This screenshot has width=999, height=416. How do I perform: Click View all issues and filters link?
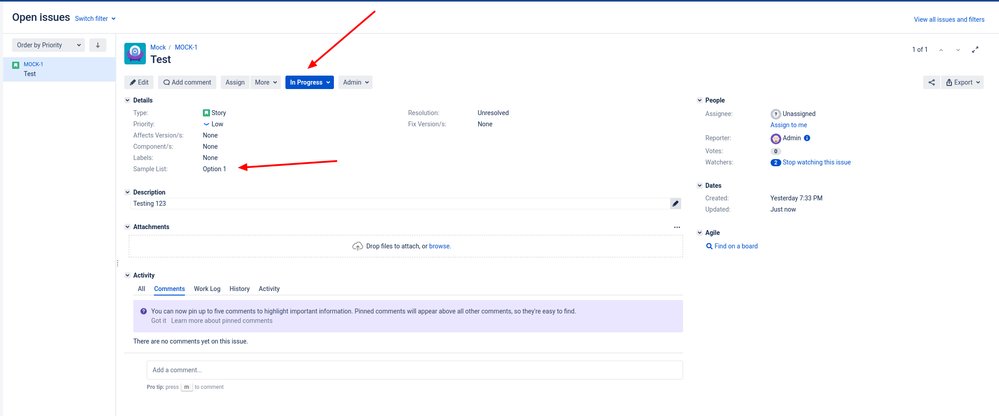pyautogui.click(x=949, y=20)
